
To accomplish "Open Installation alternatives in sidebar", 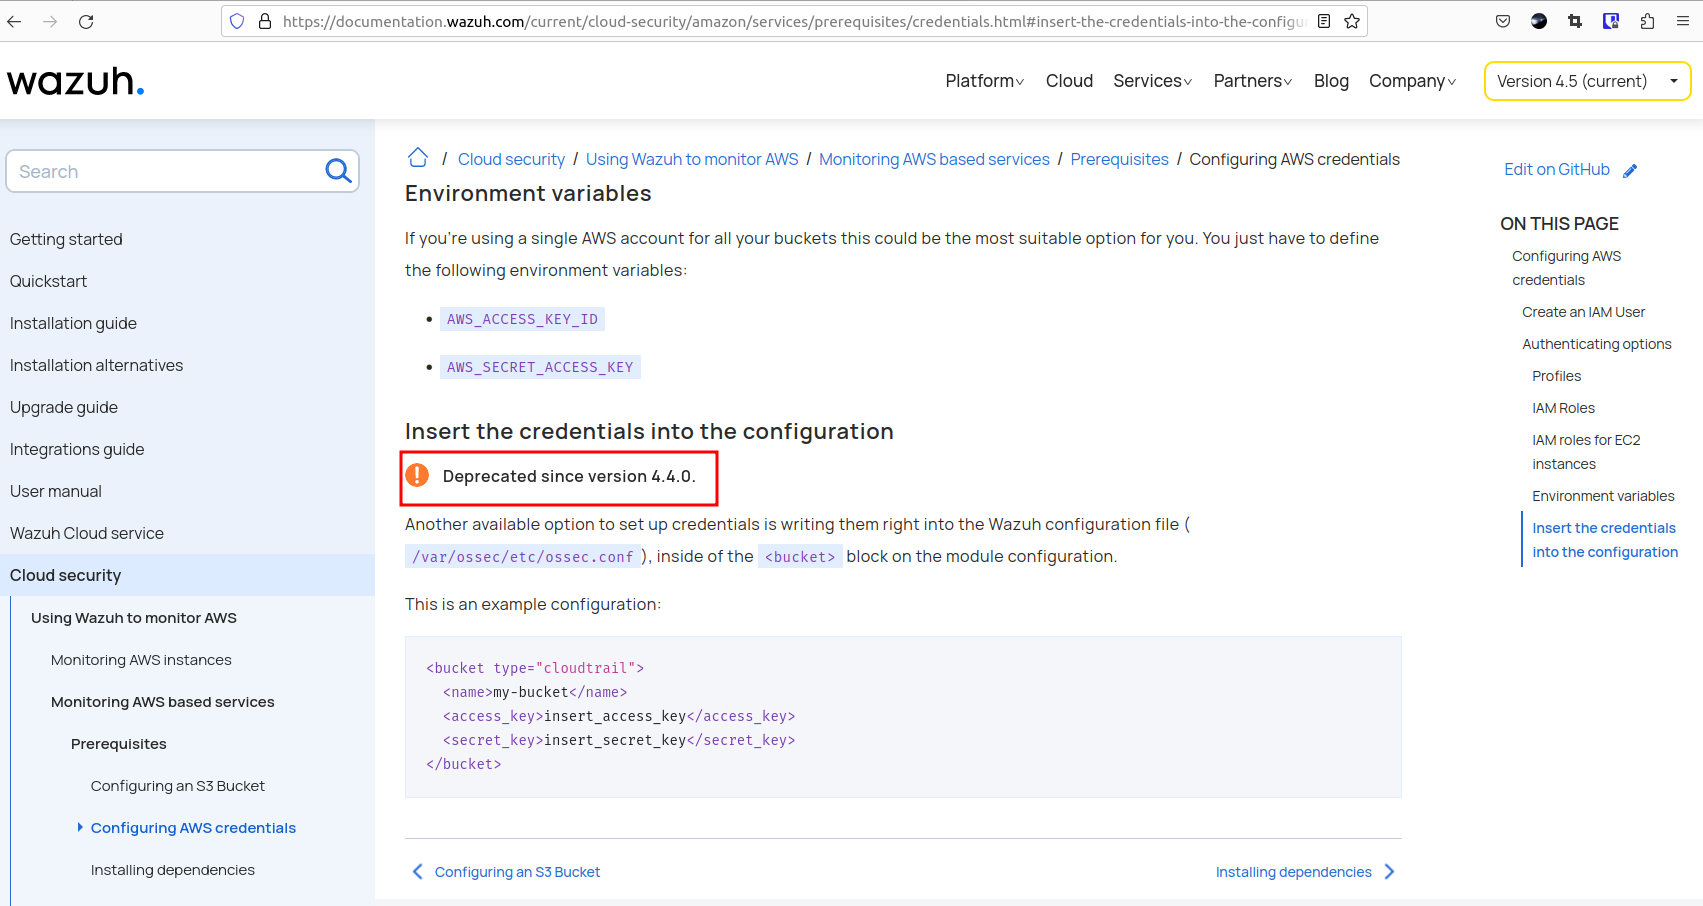I will pos(96,365).
